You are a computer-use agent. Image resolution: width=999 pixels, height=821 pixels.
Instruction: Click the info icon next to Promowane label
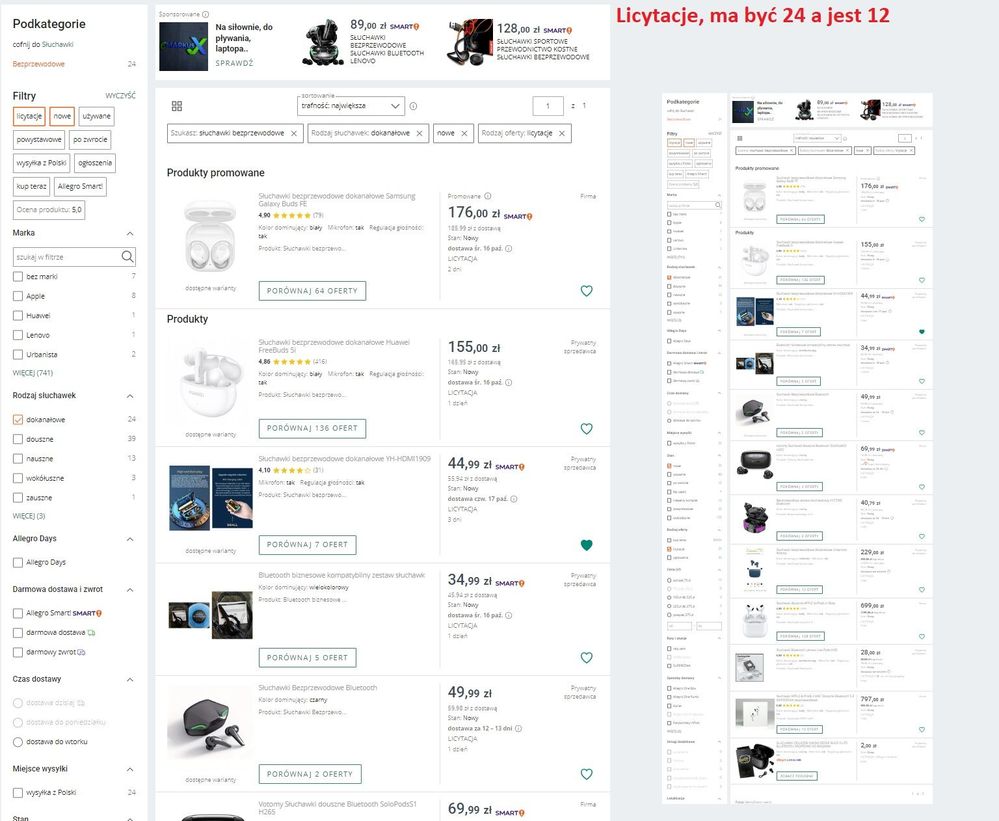487,196
